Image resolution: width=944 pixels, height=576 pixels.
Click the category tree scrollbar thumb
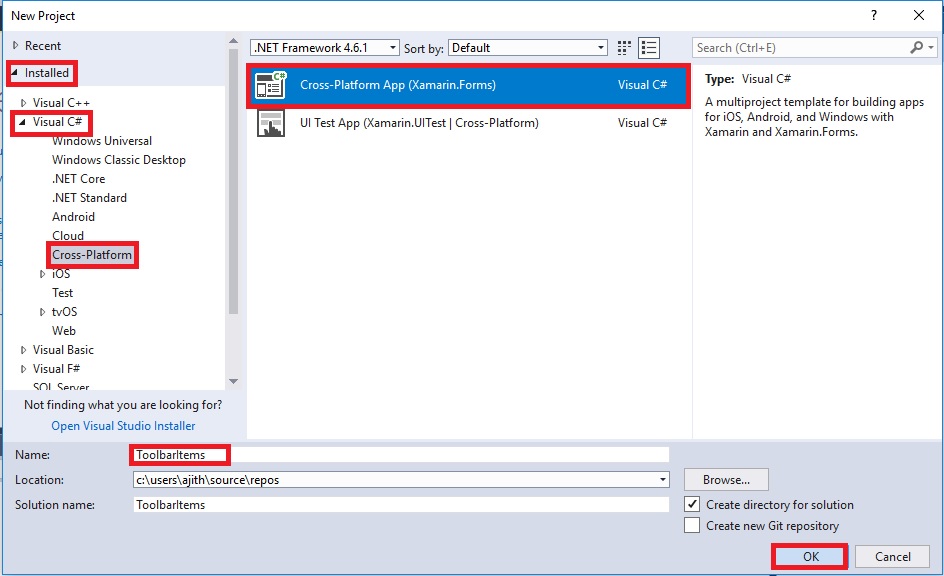234,181
